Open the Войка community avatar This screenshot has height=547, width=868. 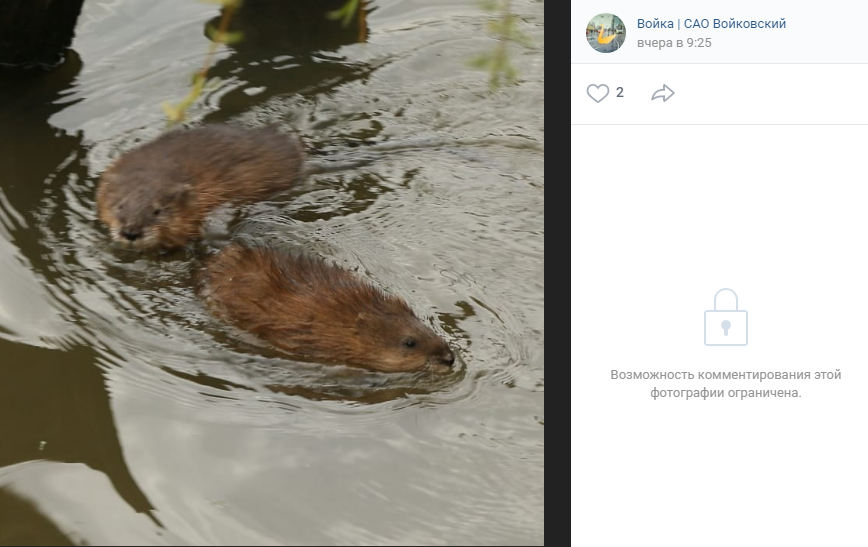[x=606, y=33]
